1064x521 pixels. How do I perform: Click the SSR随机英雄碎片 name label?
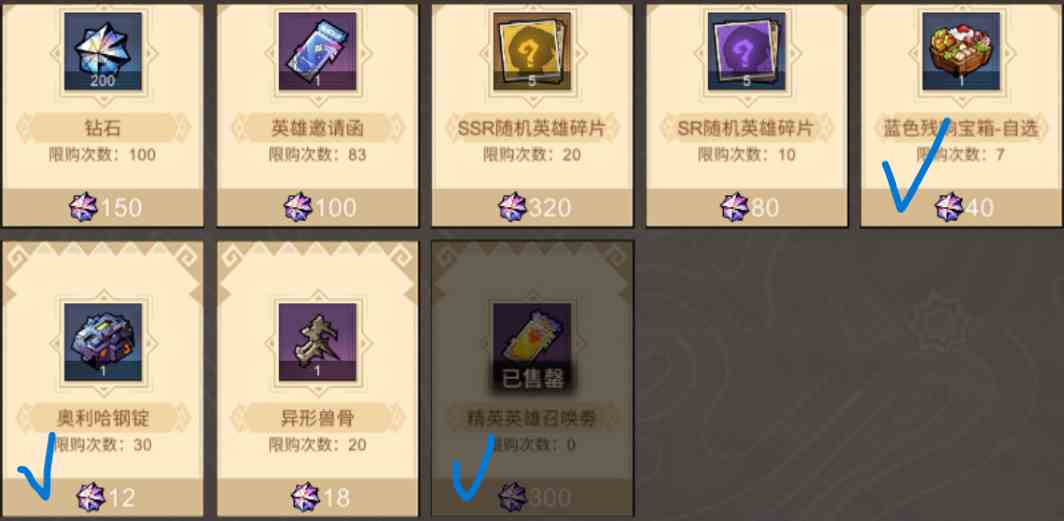click(532, 128)
